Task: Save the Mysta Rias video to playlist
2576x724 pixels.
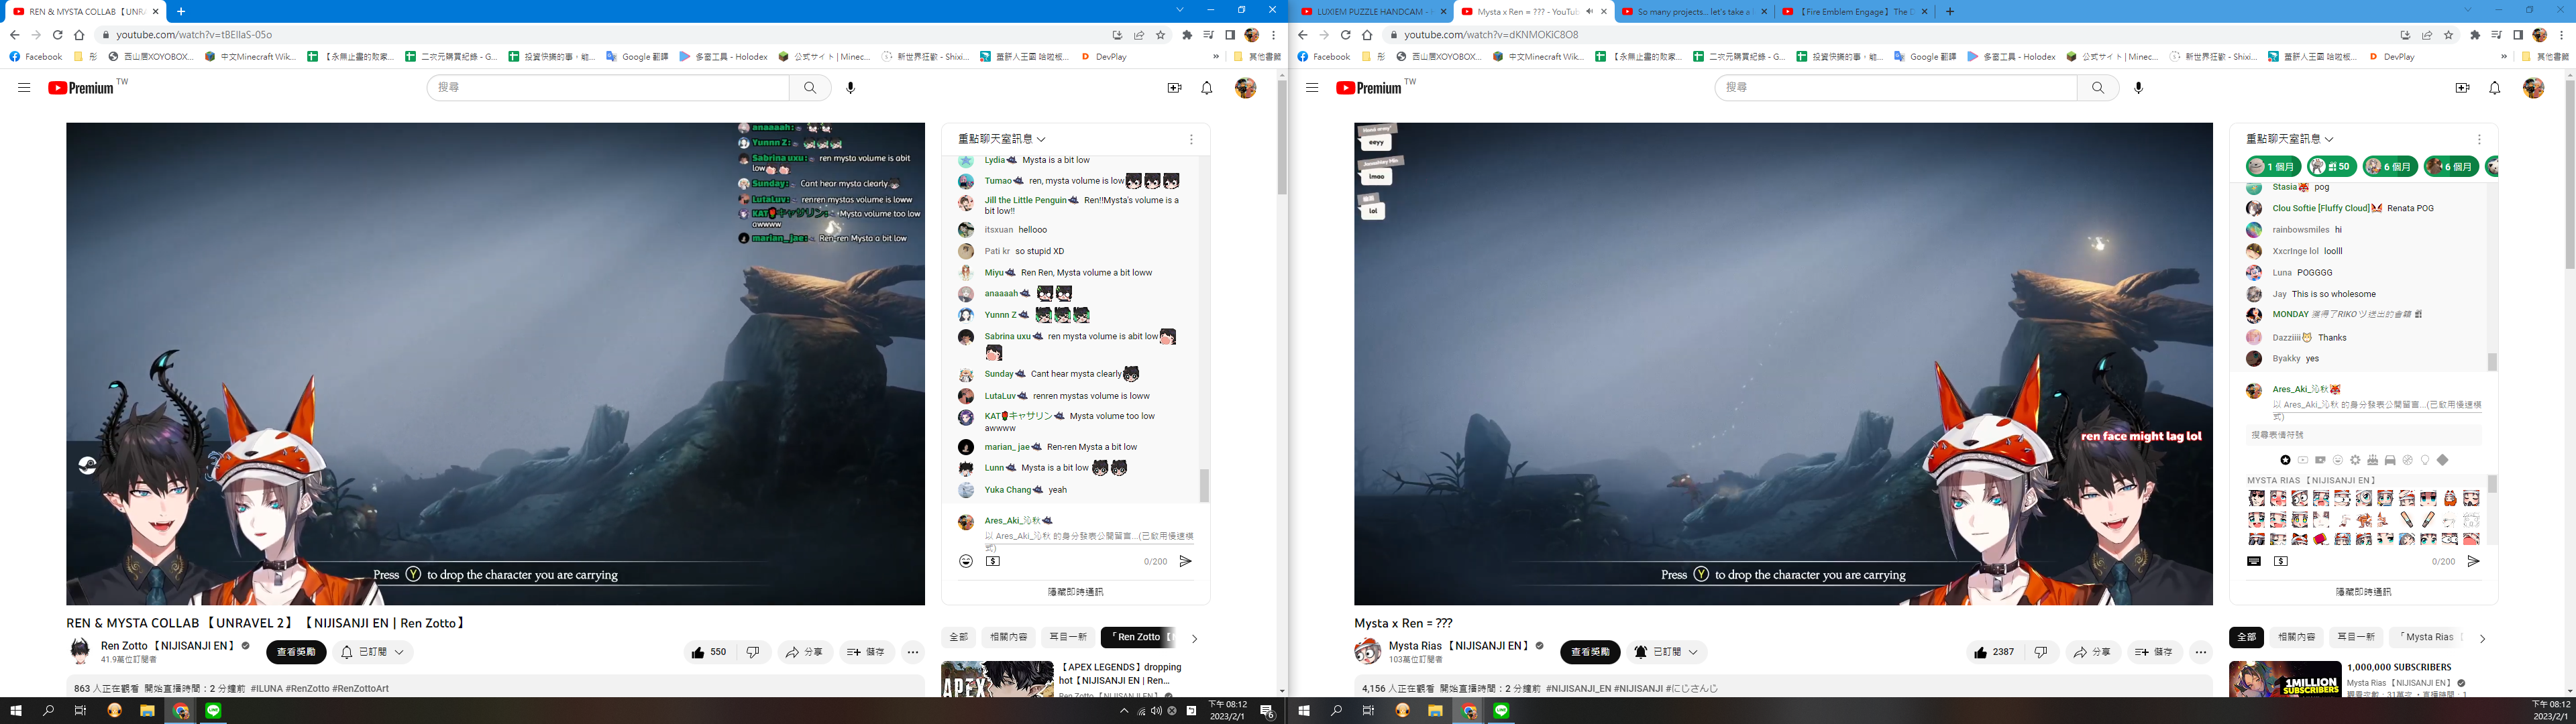Action: [x=2154, y=652]
